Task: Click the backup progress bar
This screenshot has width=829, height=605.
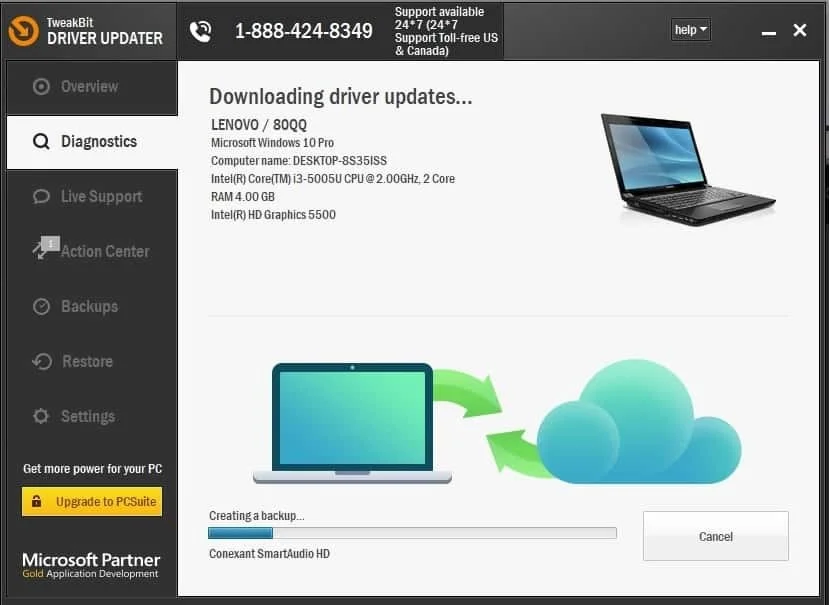Action: click(x=412, y=534)
